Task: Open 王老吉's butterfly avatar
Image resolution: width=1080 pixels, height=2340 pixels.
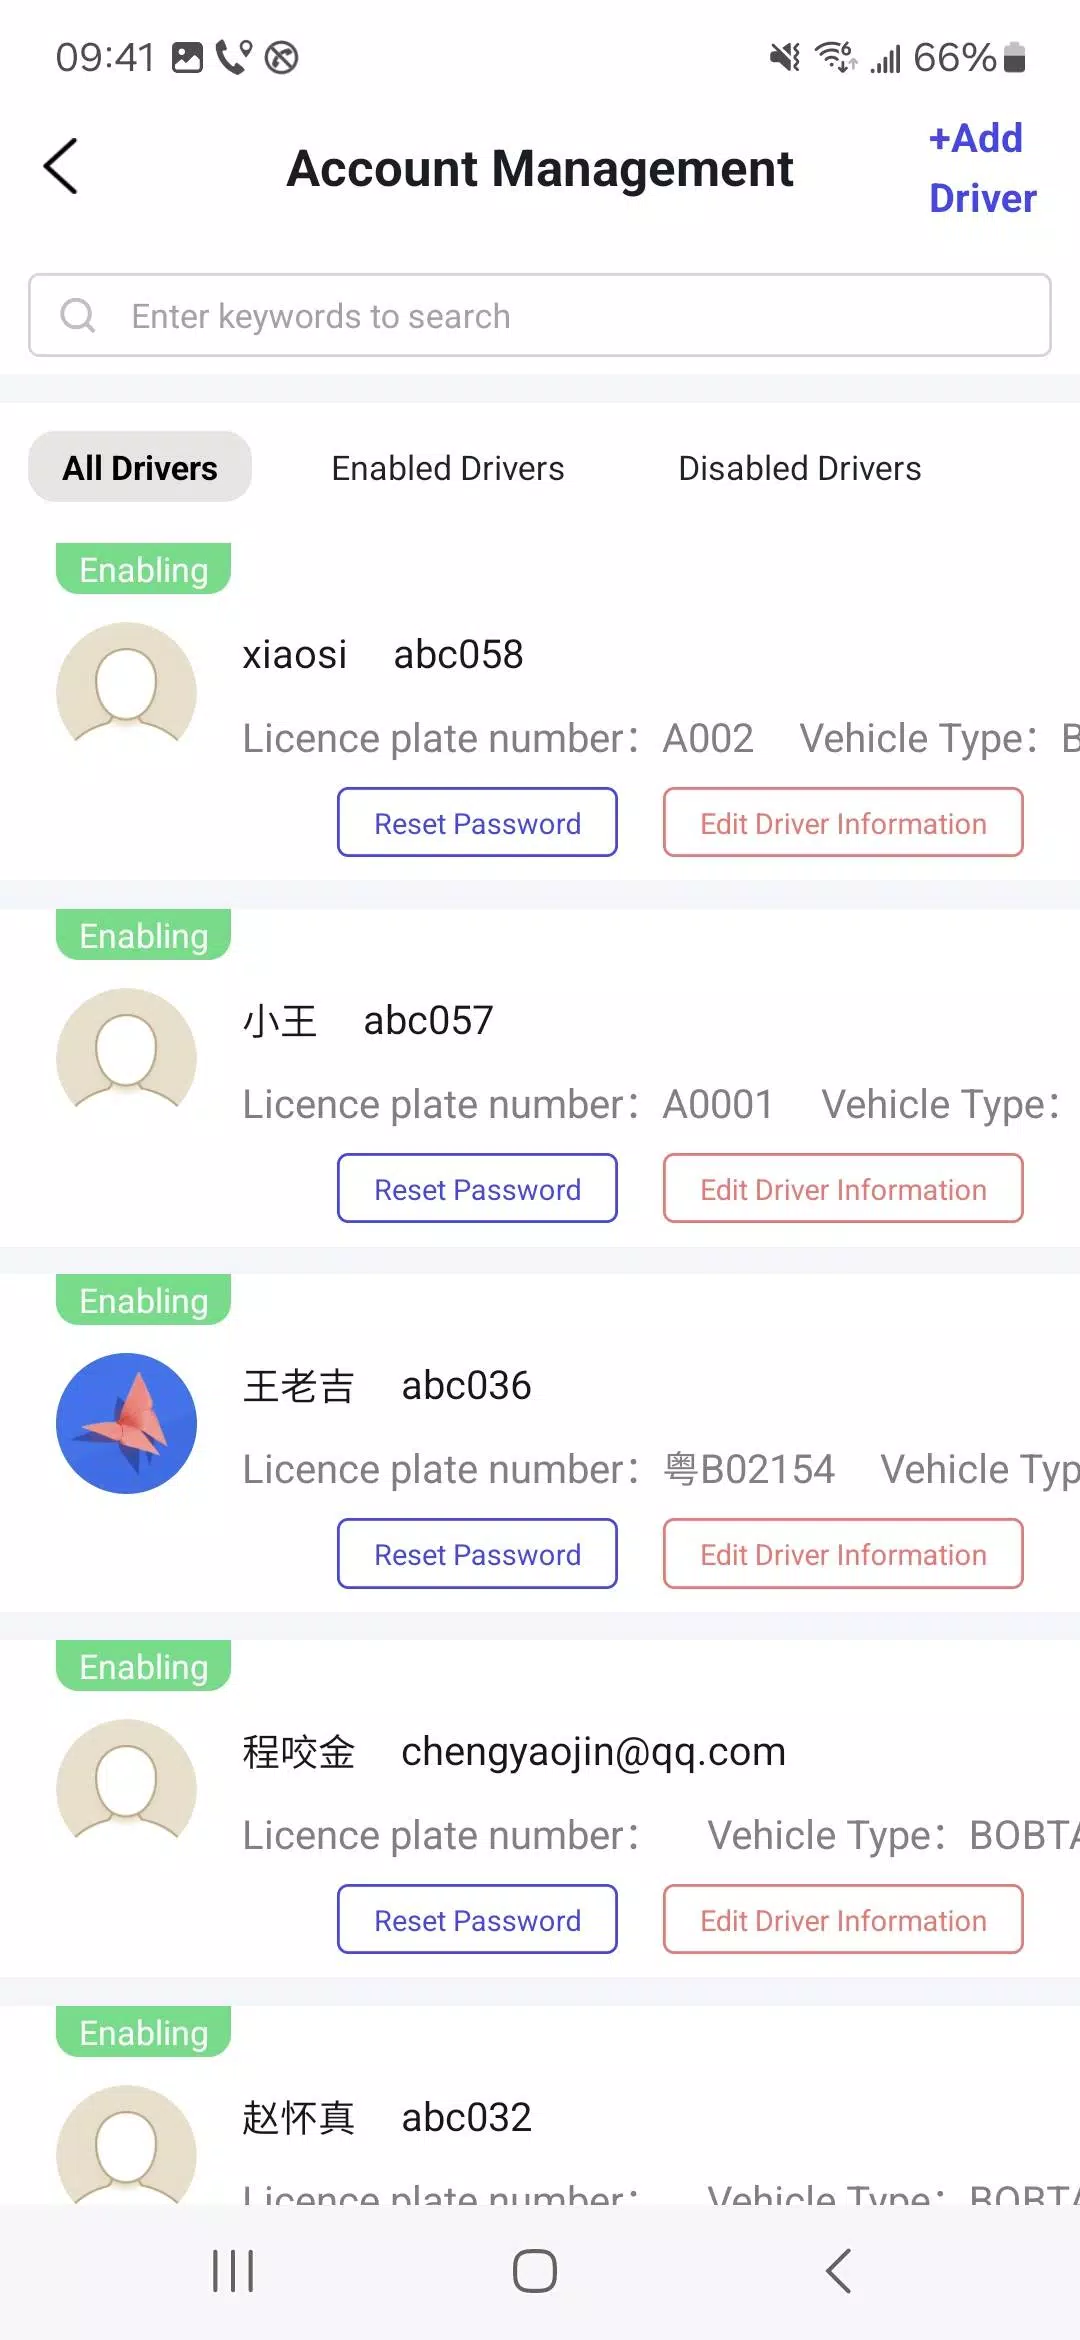Action: click(126, 1424)
